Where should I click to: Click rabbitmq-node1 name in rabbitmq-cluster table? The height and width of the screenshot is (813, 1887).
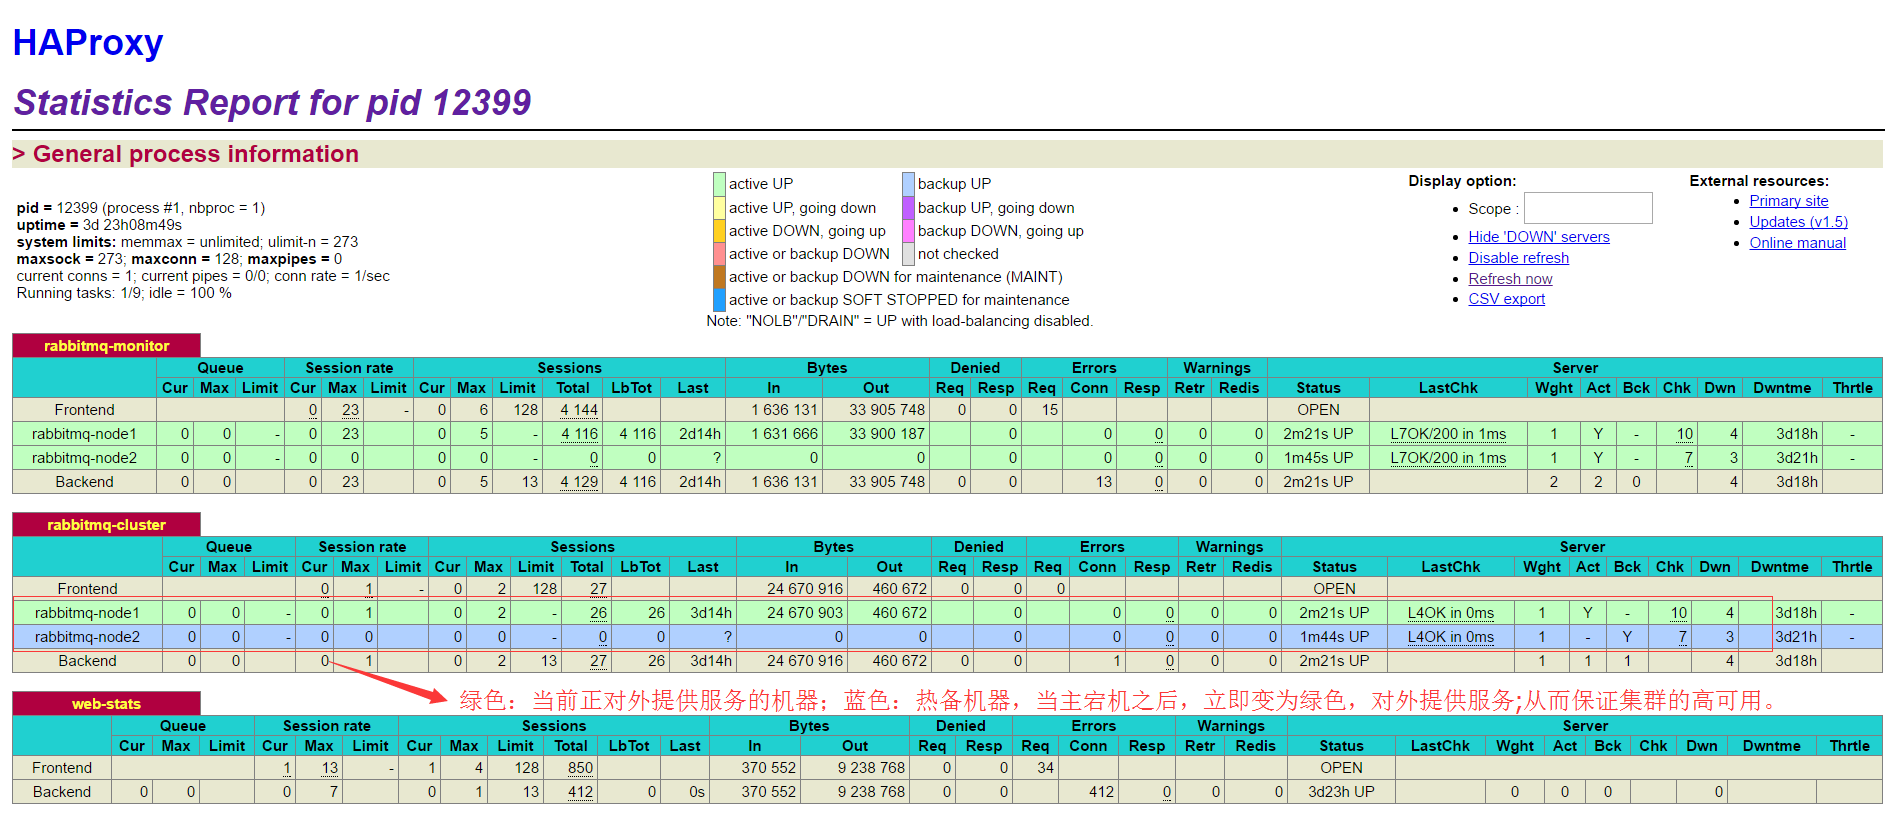(x=87, y=613)
